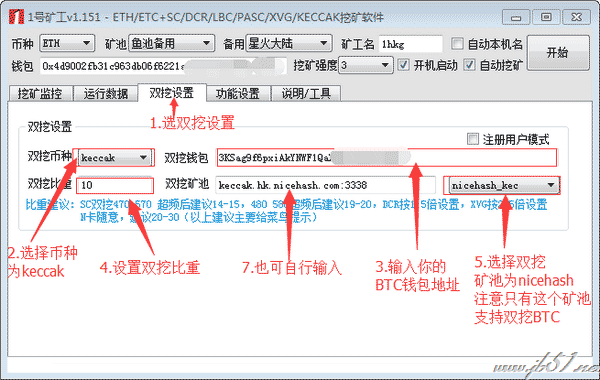The height and width of the screenshot is (380, 600).
Task: Open the 备用 星火大陆 backup pool dropdown
Action: (x=288, y=44)
